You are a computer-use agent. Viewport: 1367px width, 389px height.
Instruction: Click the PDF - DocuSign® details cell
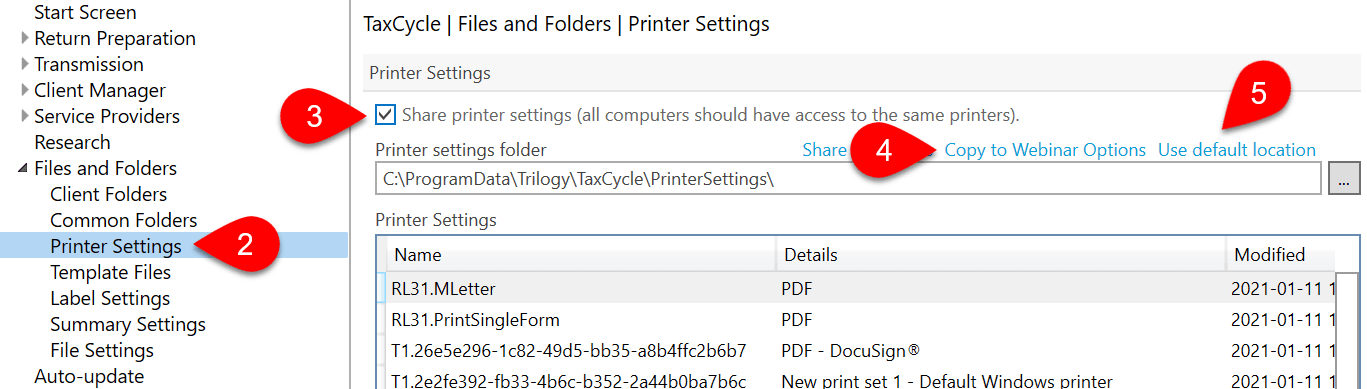pos(850,350)
